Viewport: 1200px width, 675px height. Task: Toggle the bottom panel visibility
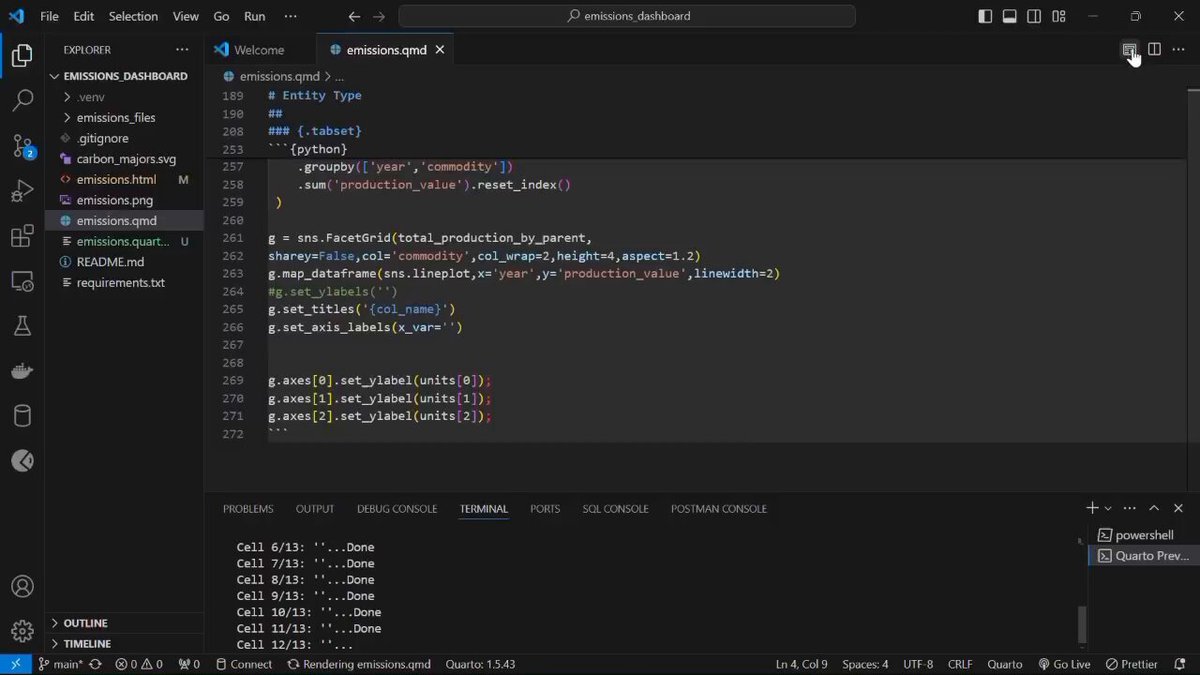pos(1010,16)
